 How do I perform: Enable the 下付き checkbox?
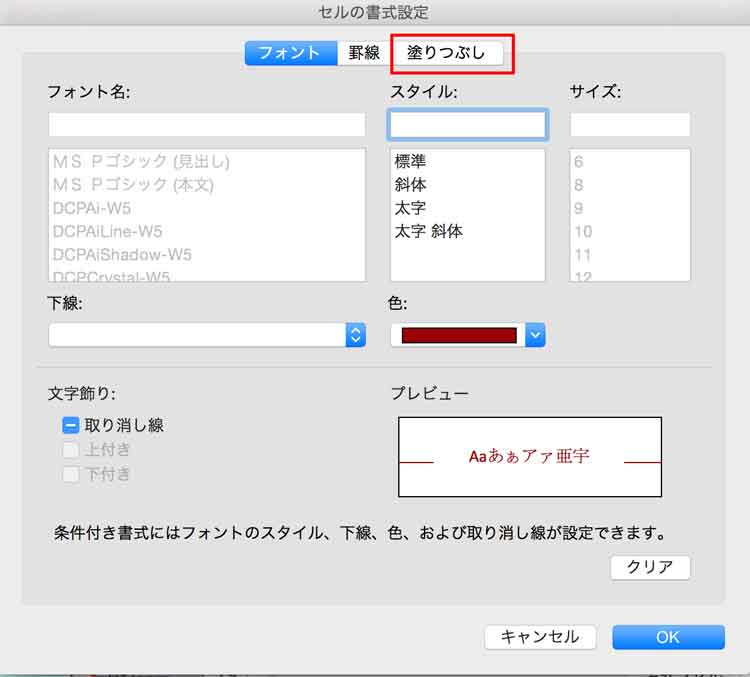[x=71, y=474]
